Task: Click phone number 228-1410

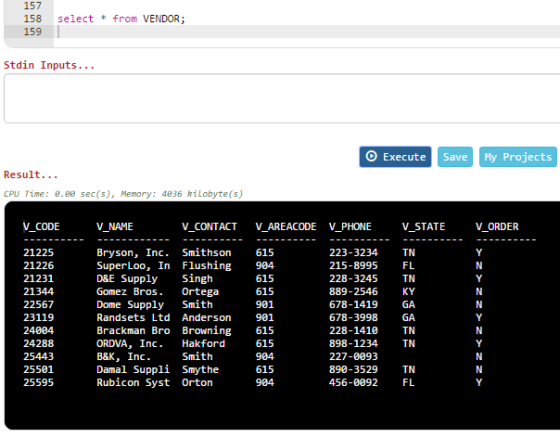Action: tap(353, 330)
